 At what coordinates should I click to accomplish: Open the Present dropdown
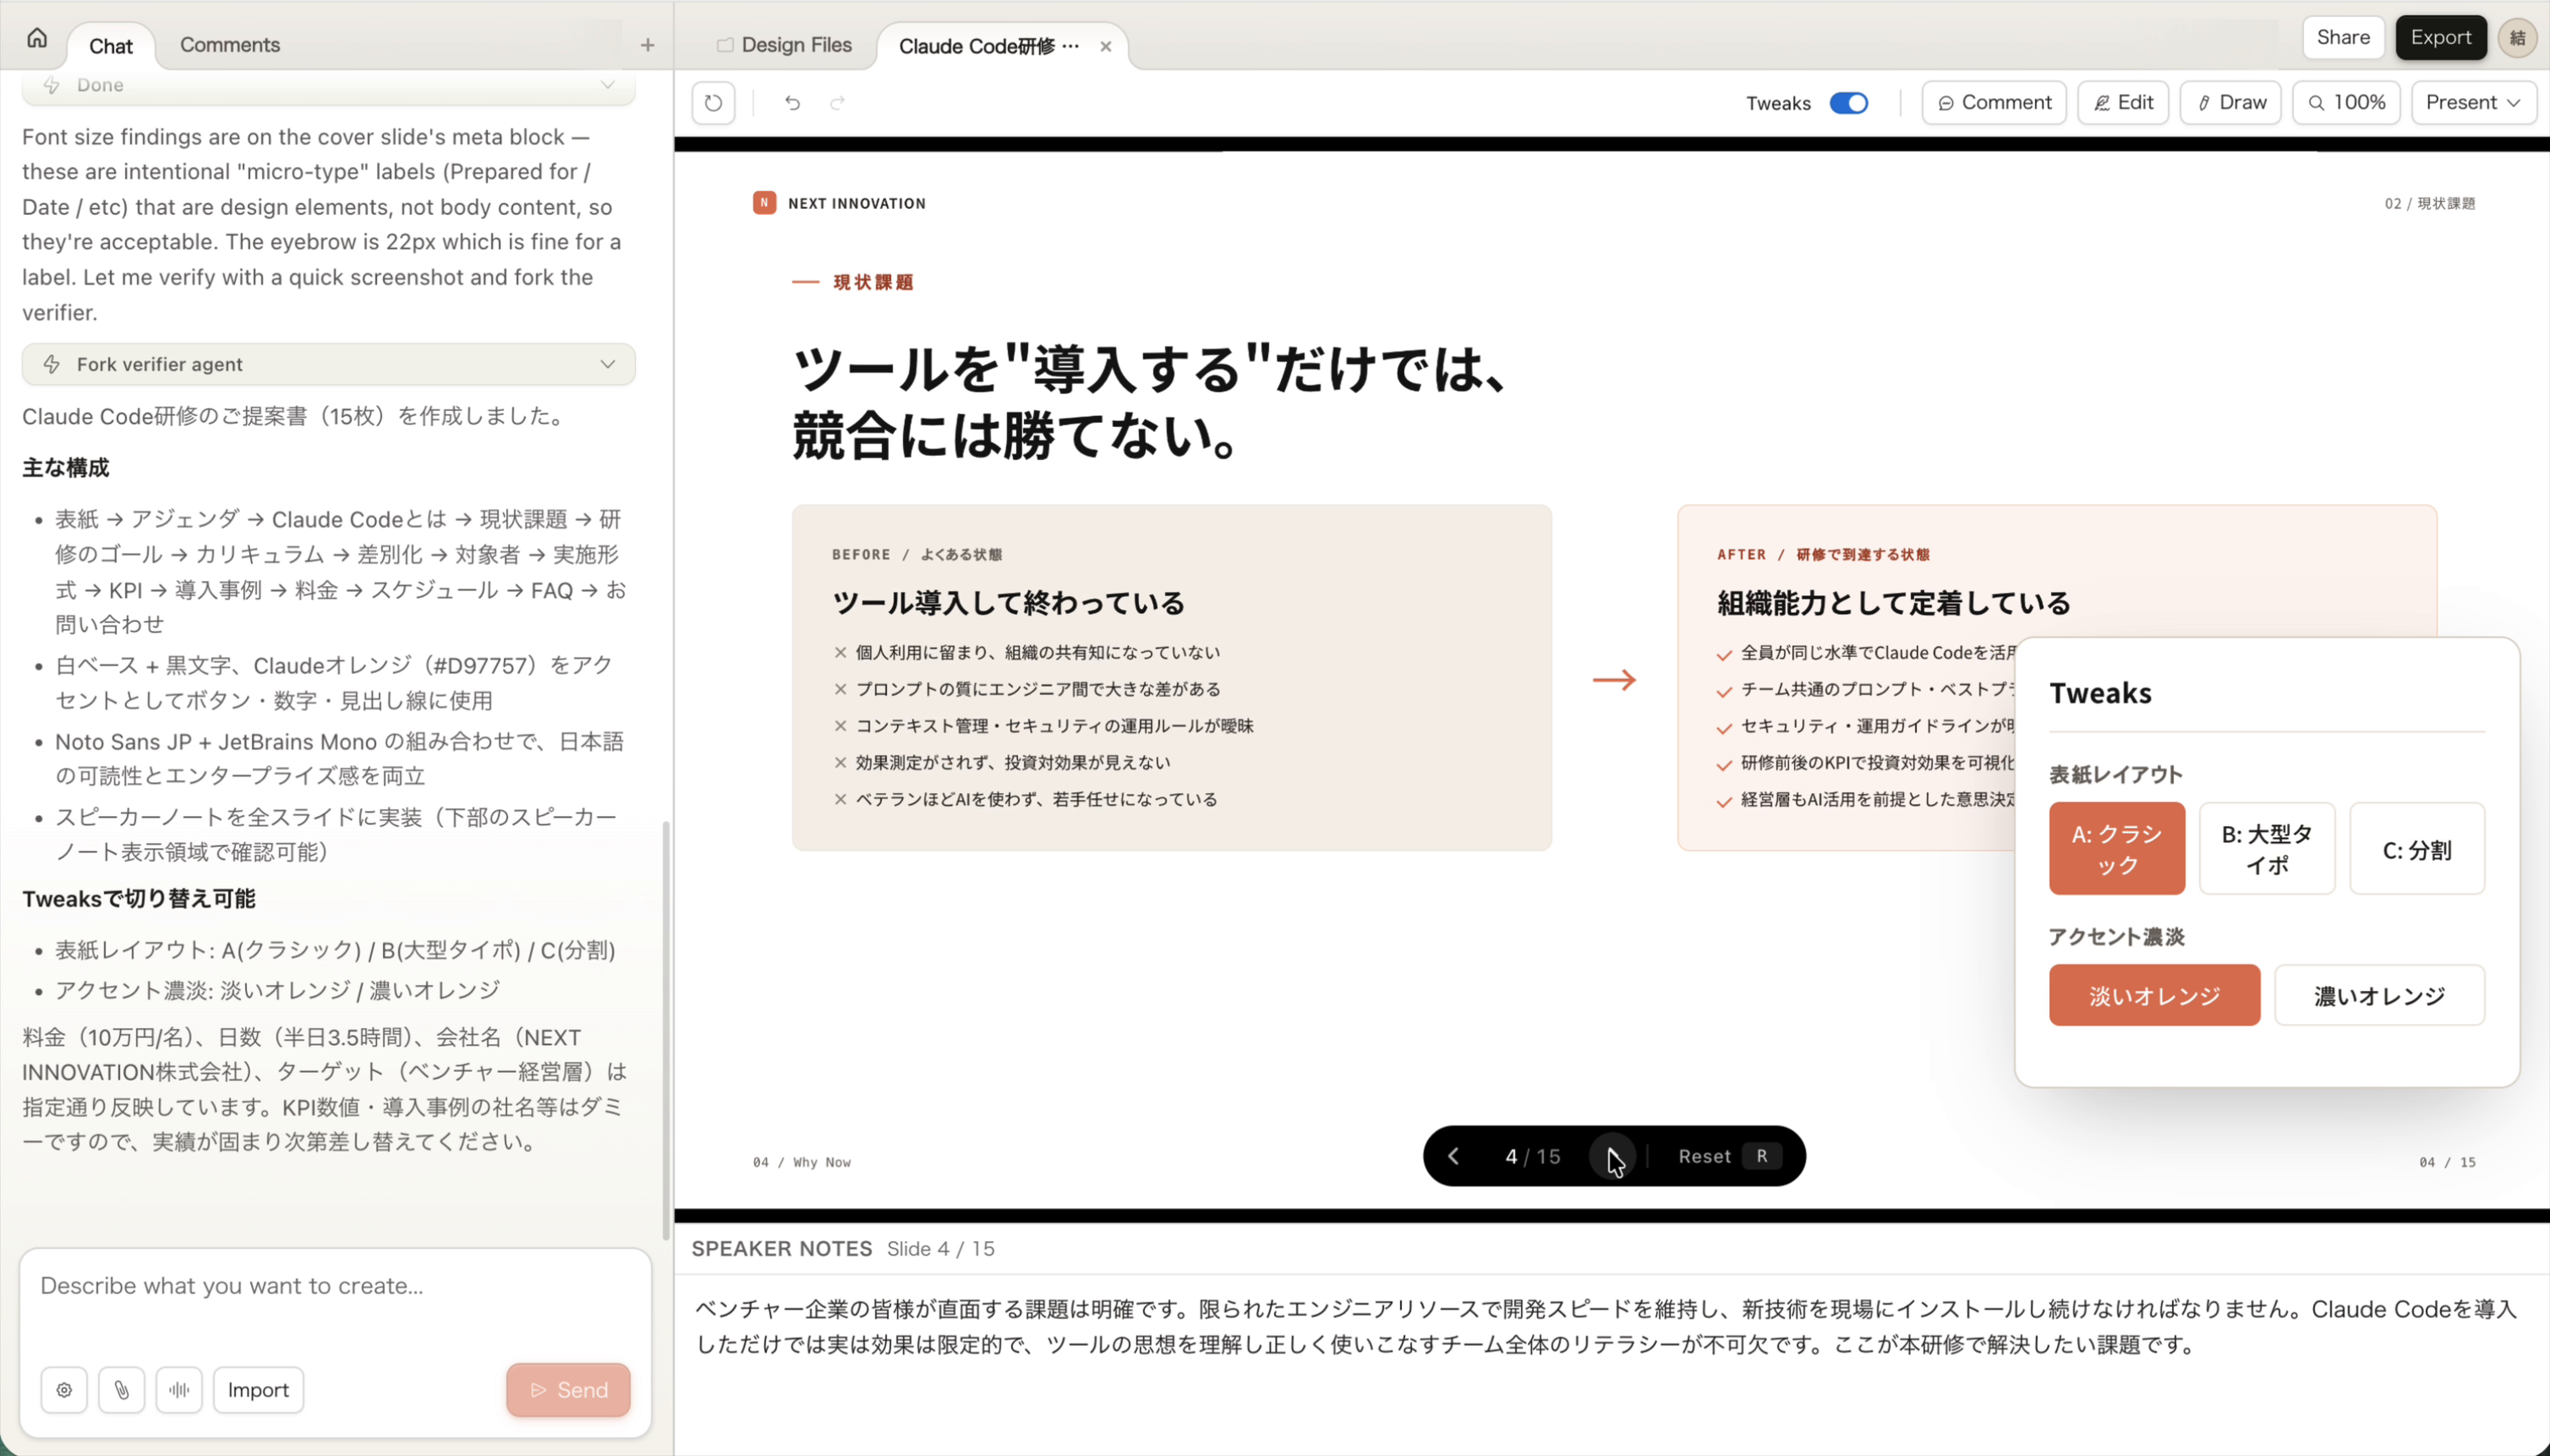pyautogui.click(x=2472, y=102)
